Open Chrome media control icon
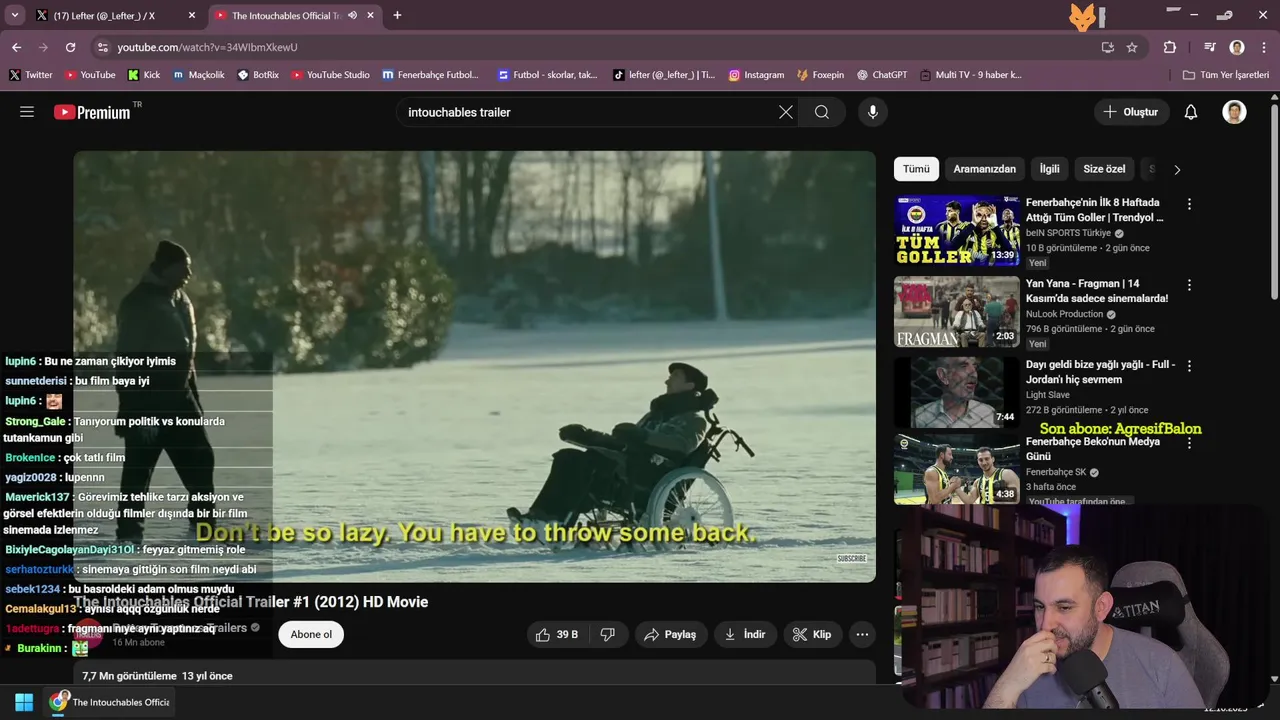The width and height of the screenshot is (1280, 720). [x=1210, y=47]
